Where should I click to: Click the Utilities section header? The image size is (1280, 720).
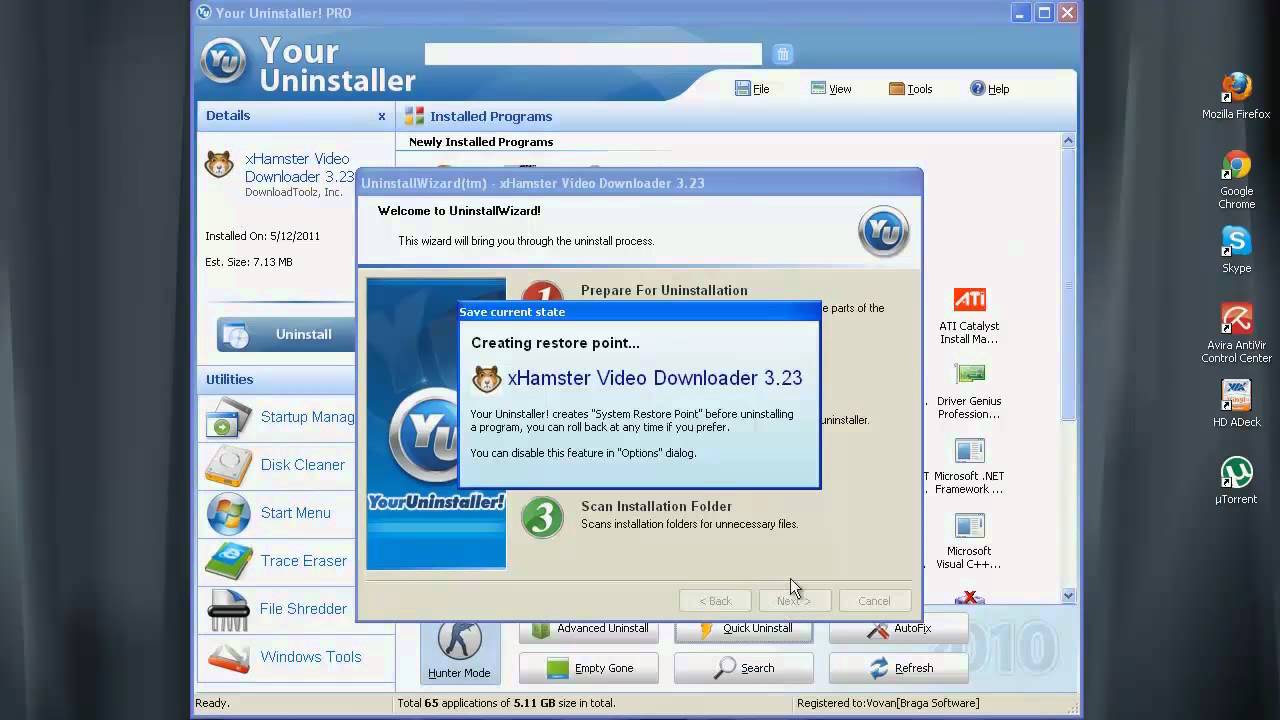229,379
